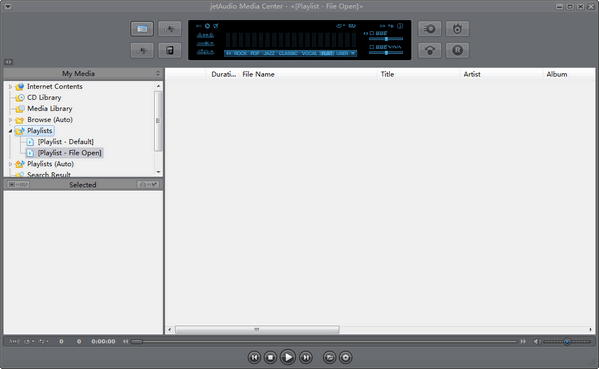Play the current track
The image size is (599, 369).
pyautogui.click(x=288, y=357)
